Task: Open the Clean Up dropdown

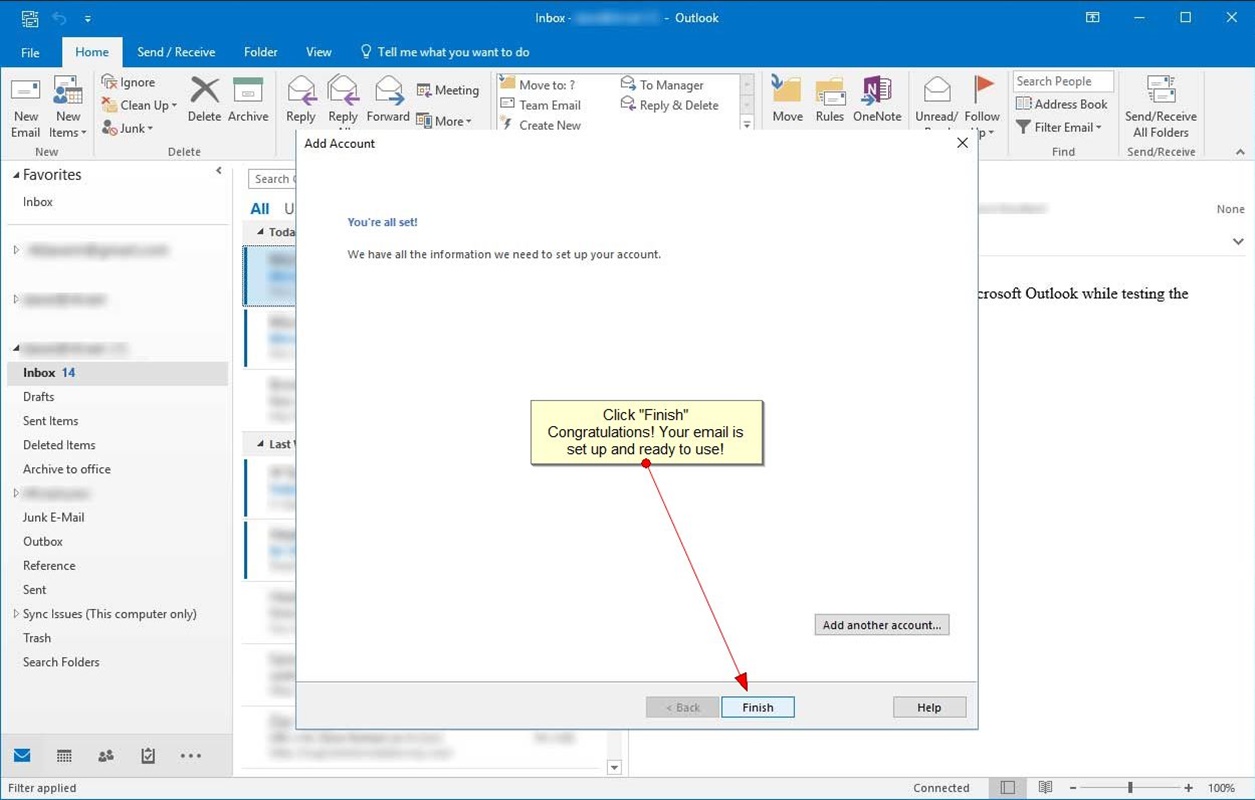Action: 139,105
